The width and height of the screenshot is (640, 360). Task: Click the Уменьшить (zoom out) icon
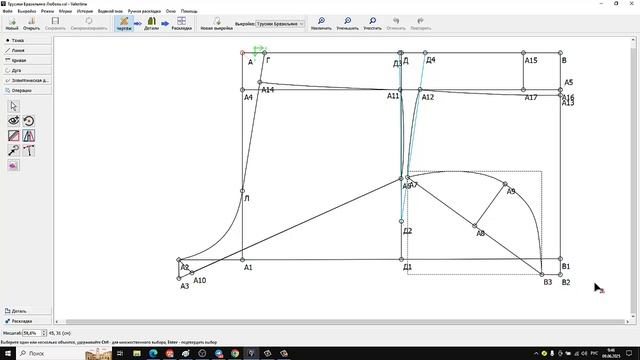[x=347, y=23]
